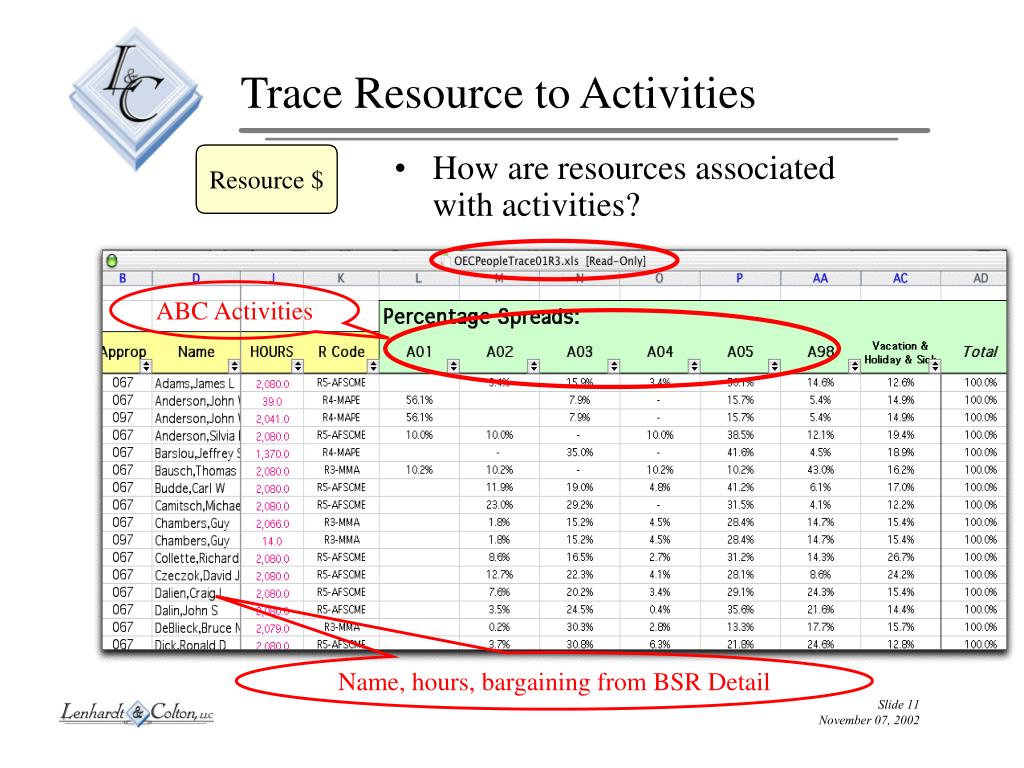
Task: Open the HOURS column filter arrow
Action: point(297,366)
